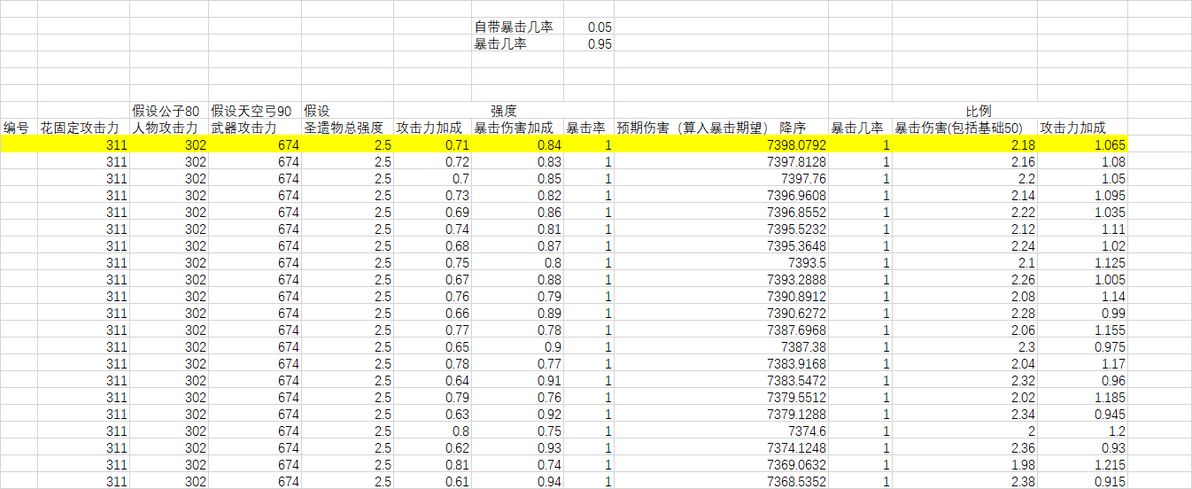The width and height of the screenshot is (1192, 489).
Task: Select the damage cell 7383.9168
Action: tap(721, 363)
